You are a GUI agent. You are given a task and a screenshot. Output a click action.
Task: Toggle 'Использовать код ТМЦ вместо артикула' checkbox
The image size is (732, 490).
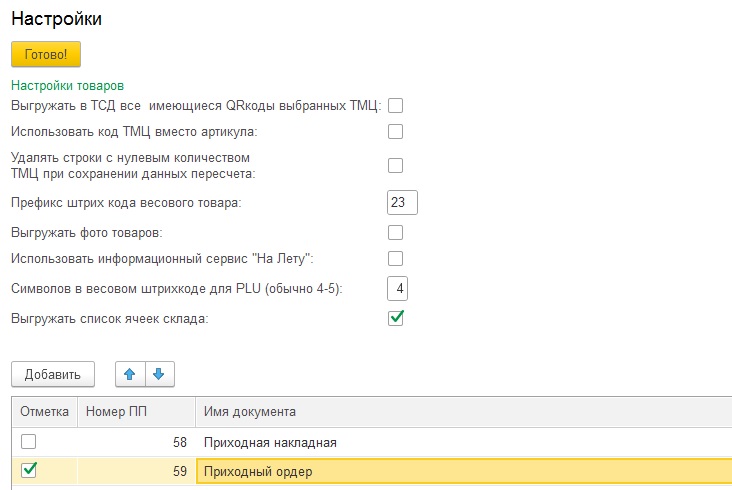click(395, 131)
